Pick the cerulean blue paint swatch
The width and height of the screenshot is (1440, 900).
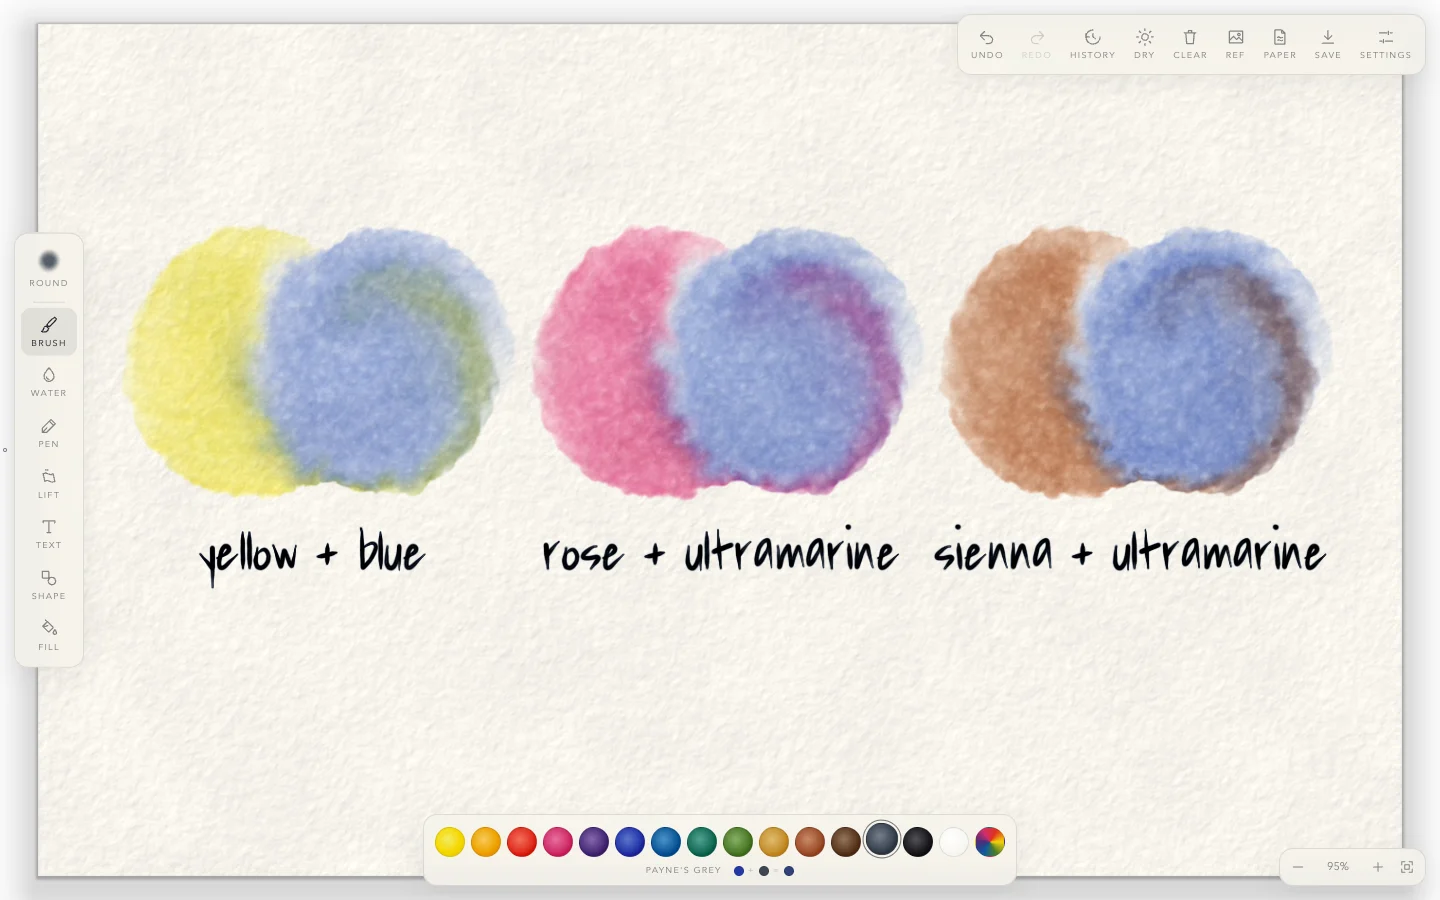click(x=666, y=842)
